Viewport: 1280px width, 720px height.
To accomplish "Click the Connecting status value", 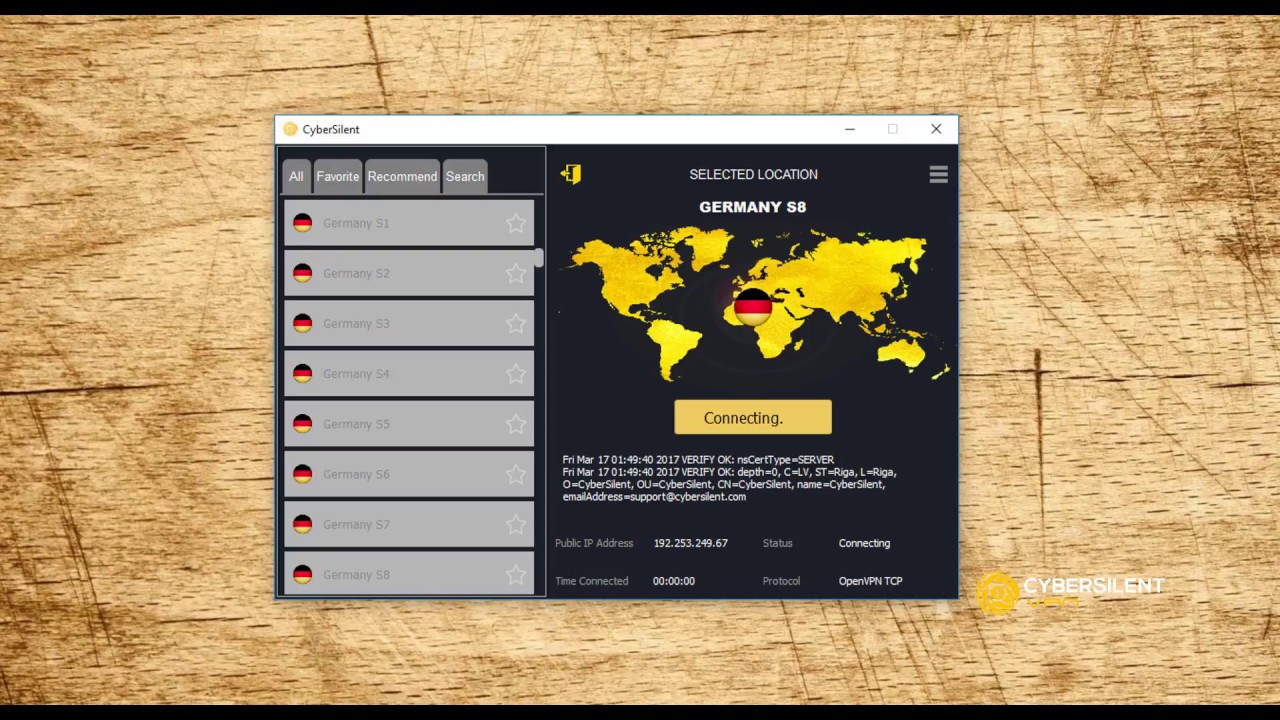I will pos(864,543).
